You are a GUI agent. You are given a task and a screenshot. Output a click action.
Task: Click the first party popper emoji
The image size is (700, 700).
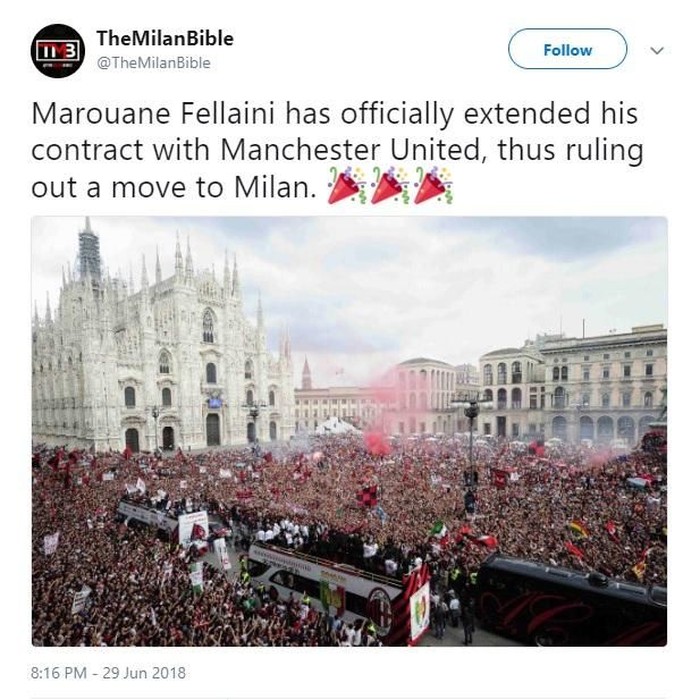(x=346, y=186)
